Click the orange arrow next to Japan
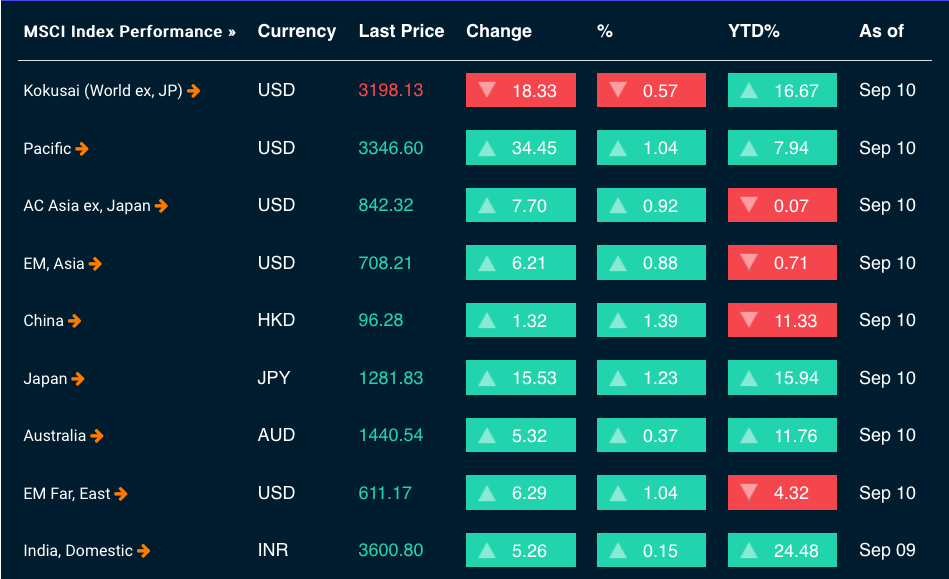This screenshot has width=949, height=579. [x=78, y=379]
